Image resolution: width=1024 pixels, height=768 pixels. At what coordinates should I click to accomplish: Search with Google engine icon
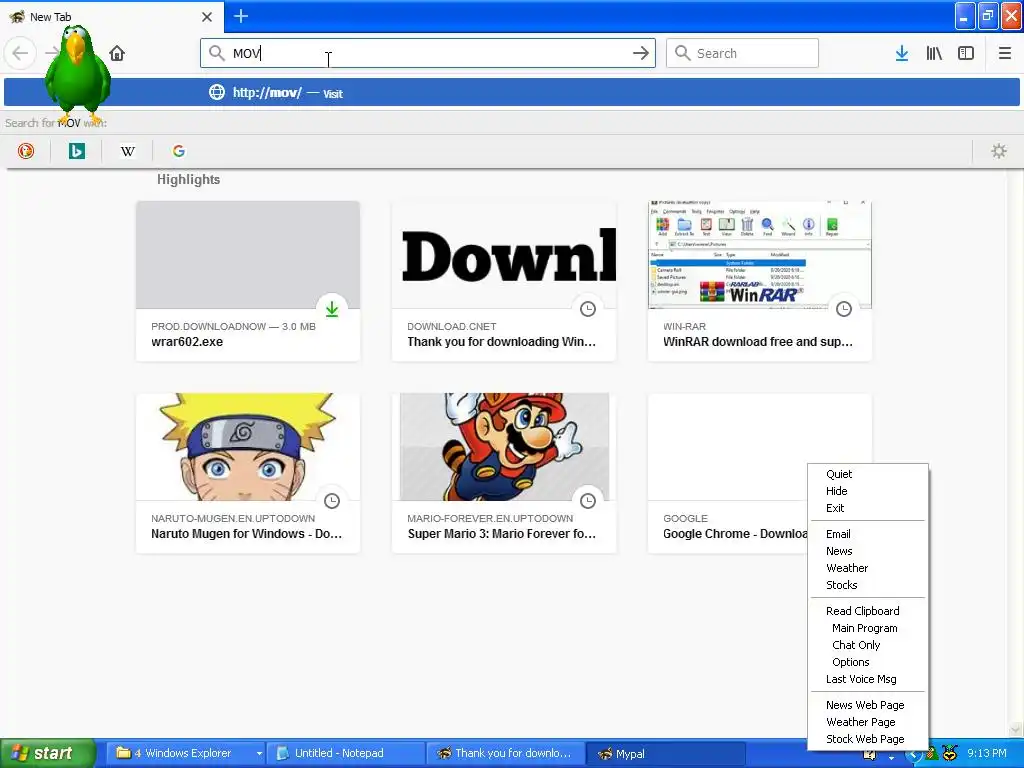pyautogui.click(x=178, y=152)
